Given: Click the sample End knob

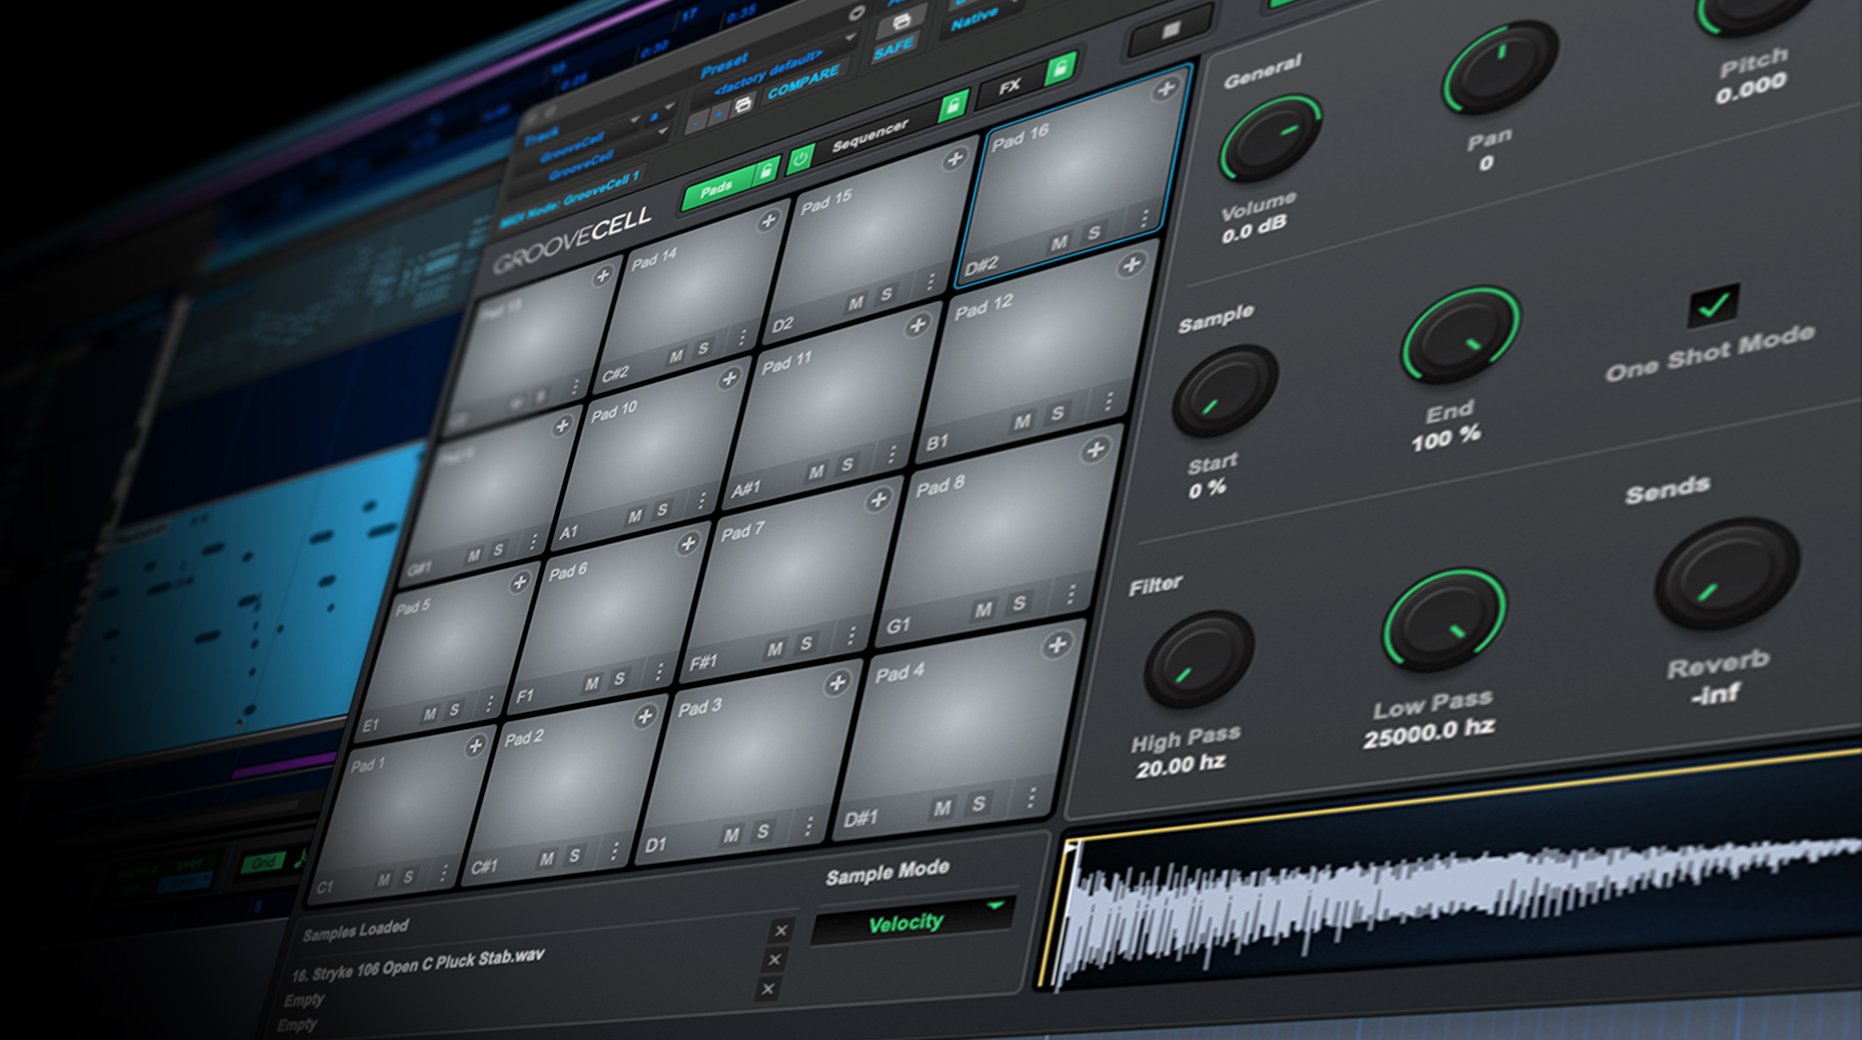Looking at the screenshot, I should [1460, 335].
